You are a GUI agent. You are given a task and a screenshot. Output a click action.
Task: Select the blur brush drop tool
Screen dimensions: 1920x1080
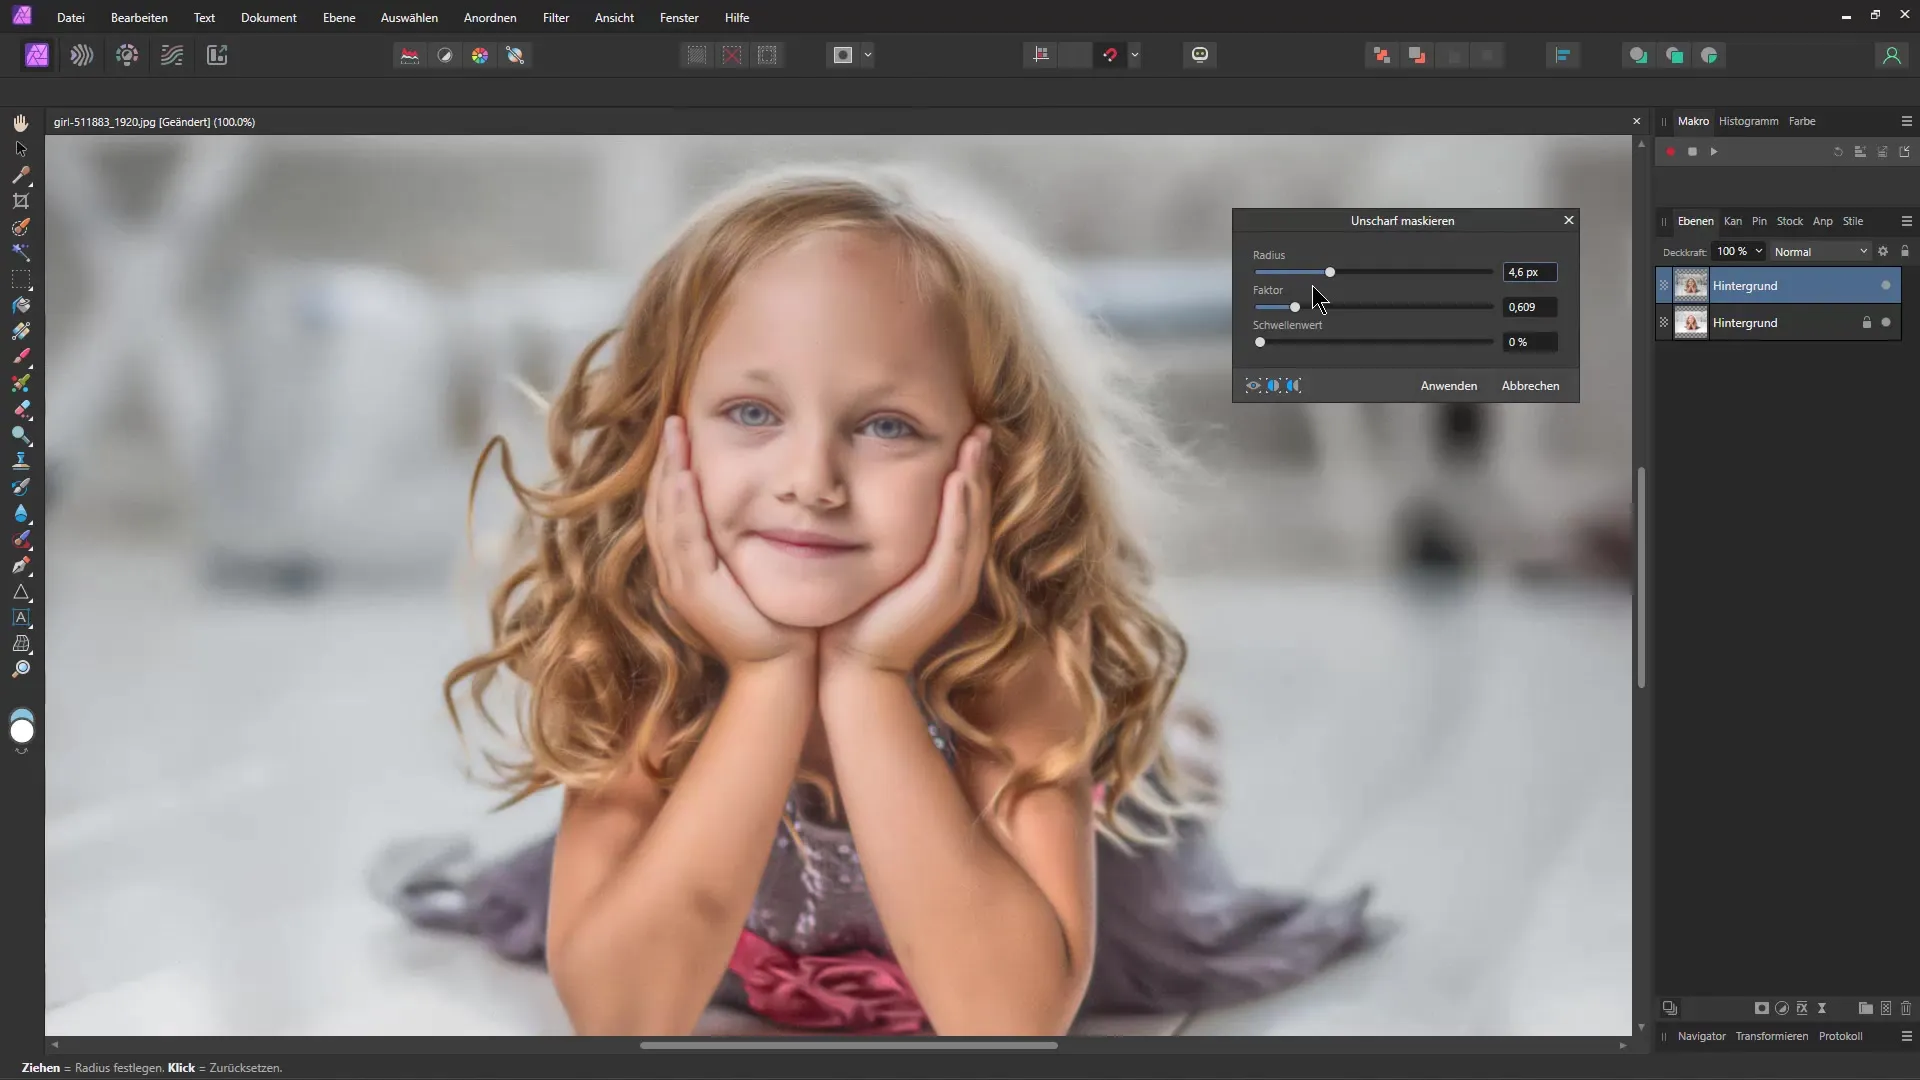coord(21,513)
